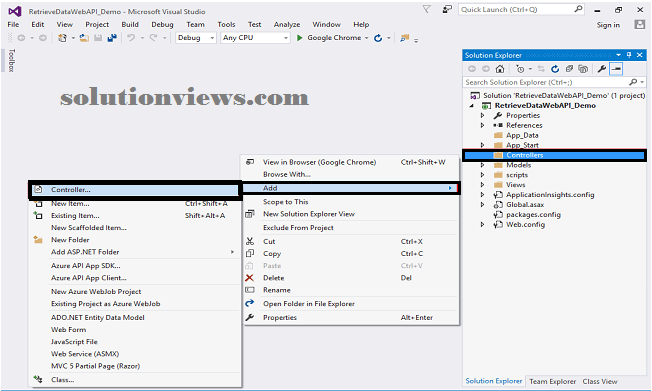Click the Undo icon in the toolbar
This screenshot has width=652, height=391.
pyautogui.click(x=131, y=38)
